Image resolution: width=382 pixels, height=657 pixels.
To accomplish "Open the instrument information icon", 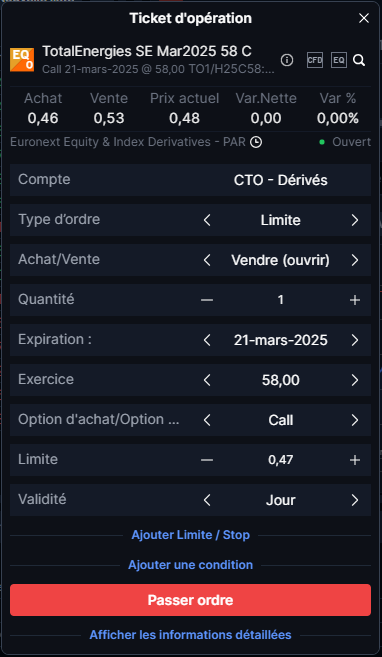I will point(287,60).
